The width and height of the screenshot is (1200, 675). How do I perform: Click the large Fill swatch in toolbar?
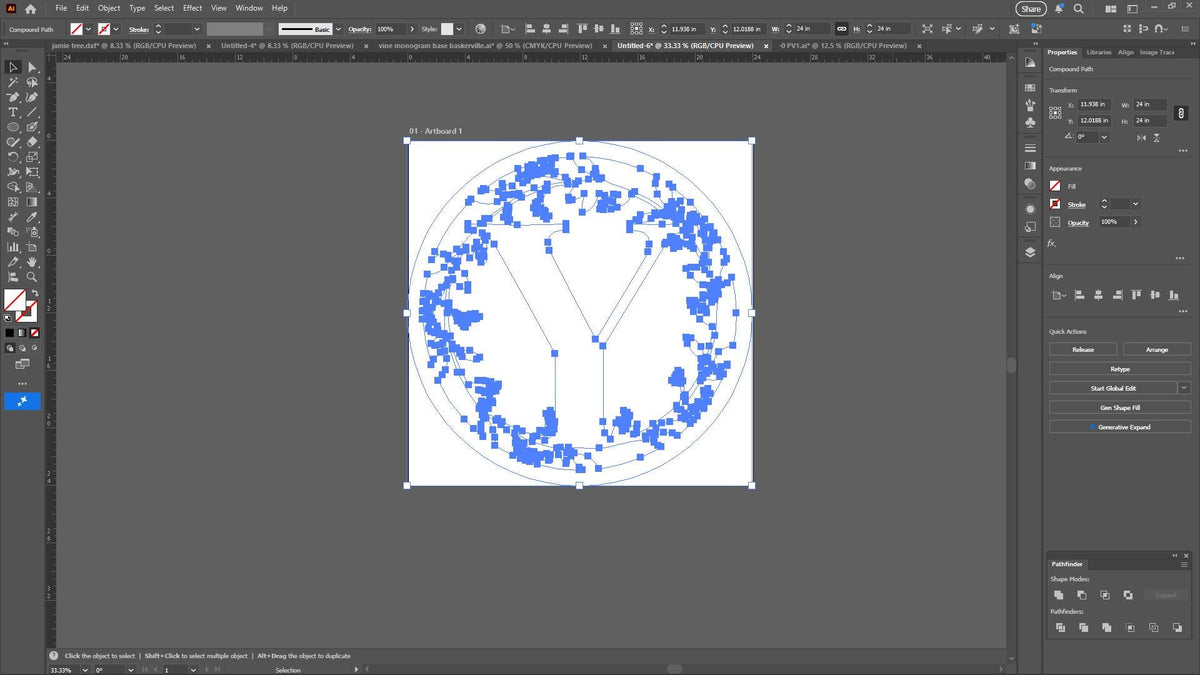pos(15,299)
